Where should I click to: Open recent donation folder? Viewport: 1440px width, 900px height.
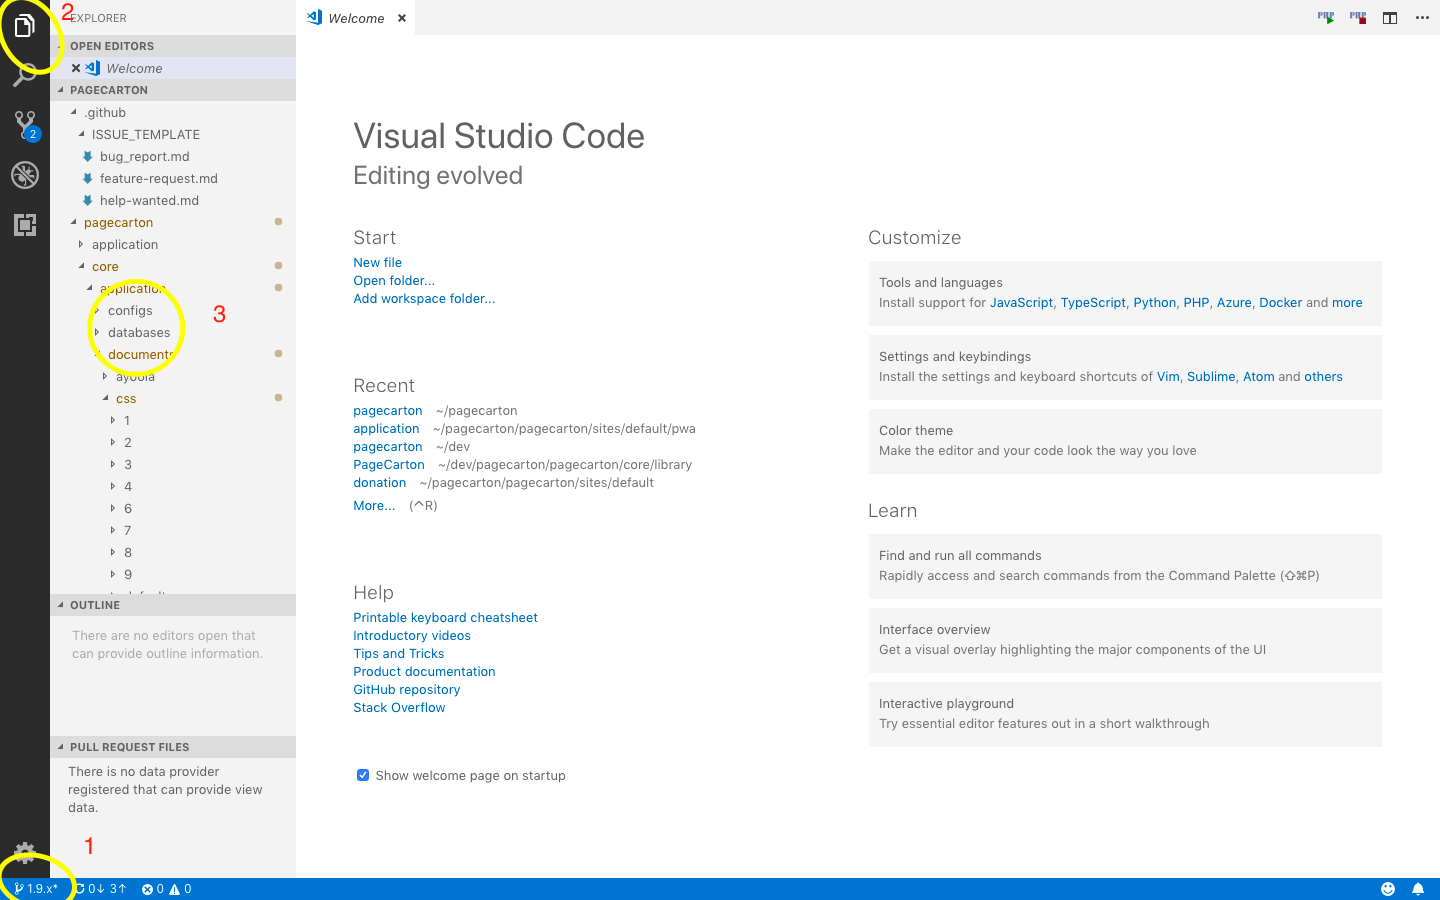coord(380,482)
